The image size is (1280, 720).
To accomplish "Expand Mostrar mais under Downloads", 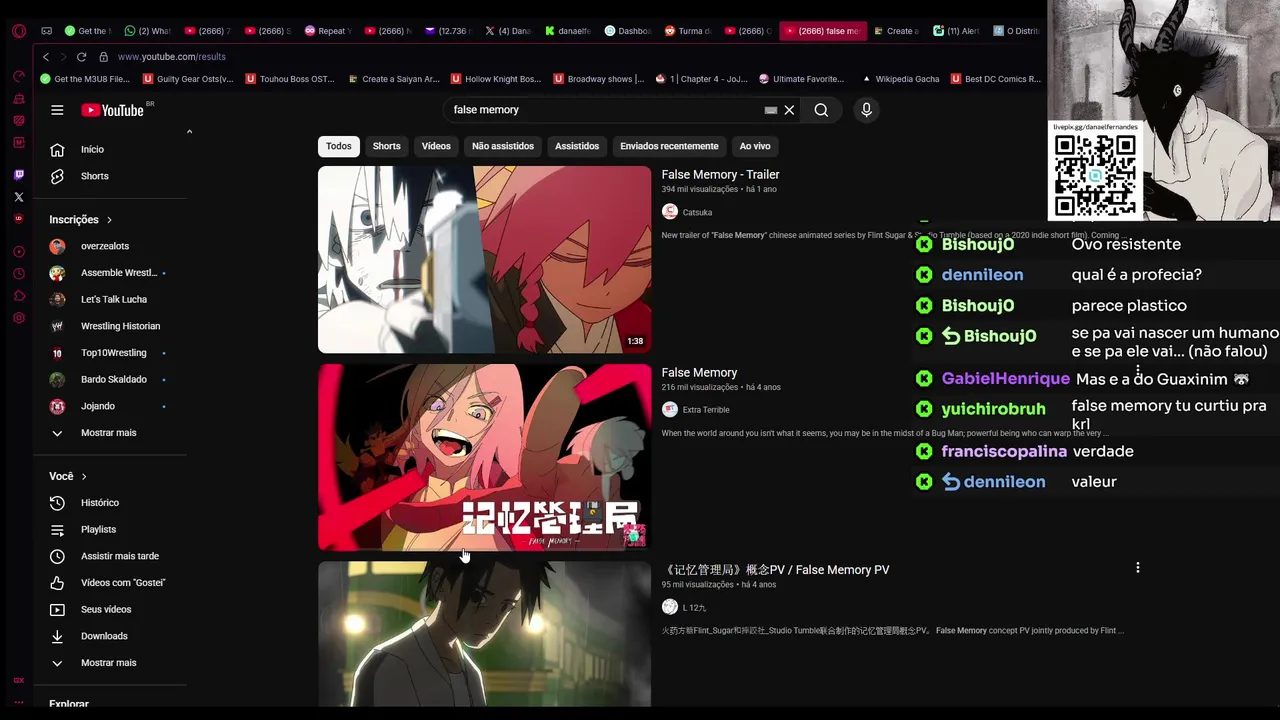I will pyautogui.click(x=110, y=663).
